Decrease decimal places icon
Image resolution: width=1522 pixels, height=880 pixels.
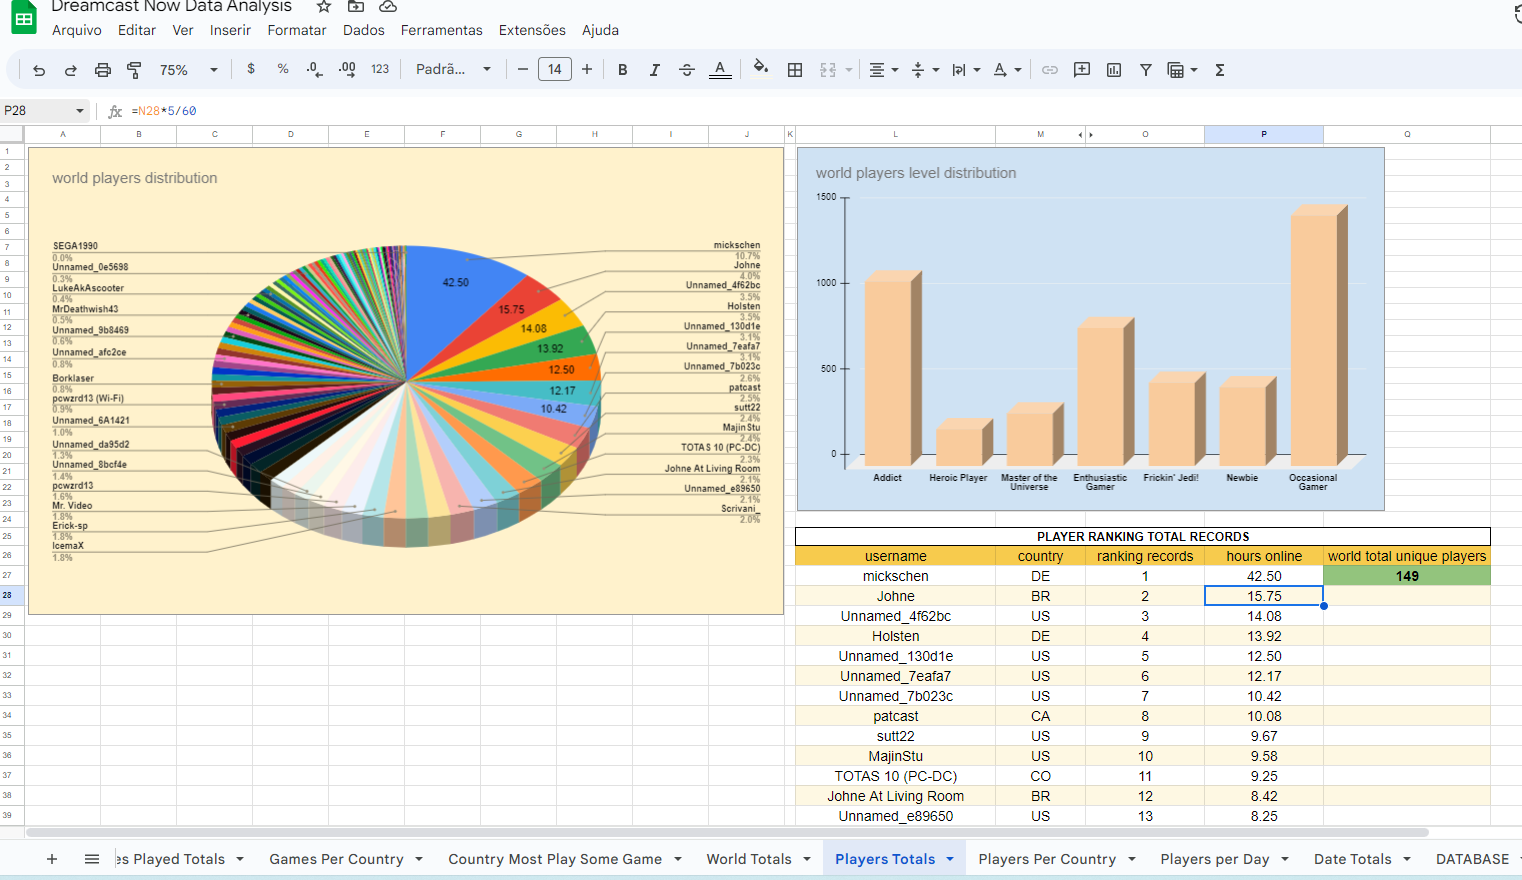pyautogui.click(x=315, y=69)
